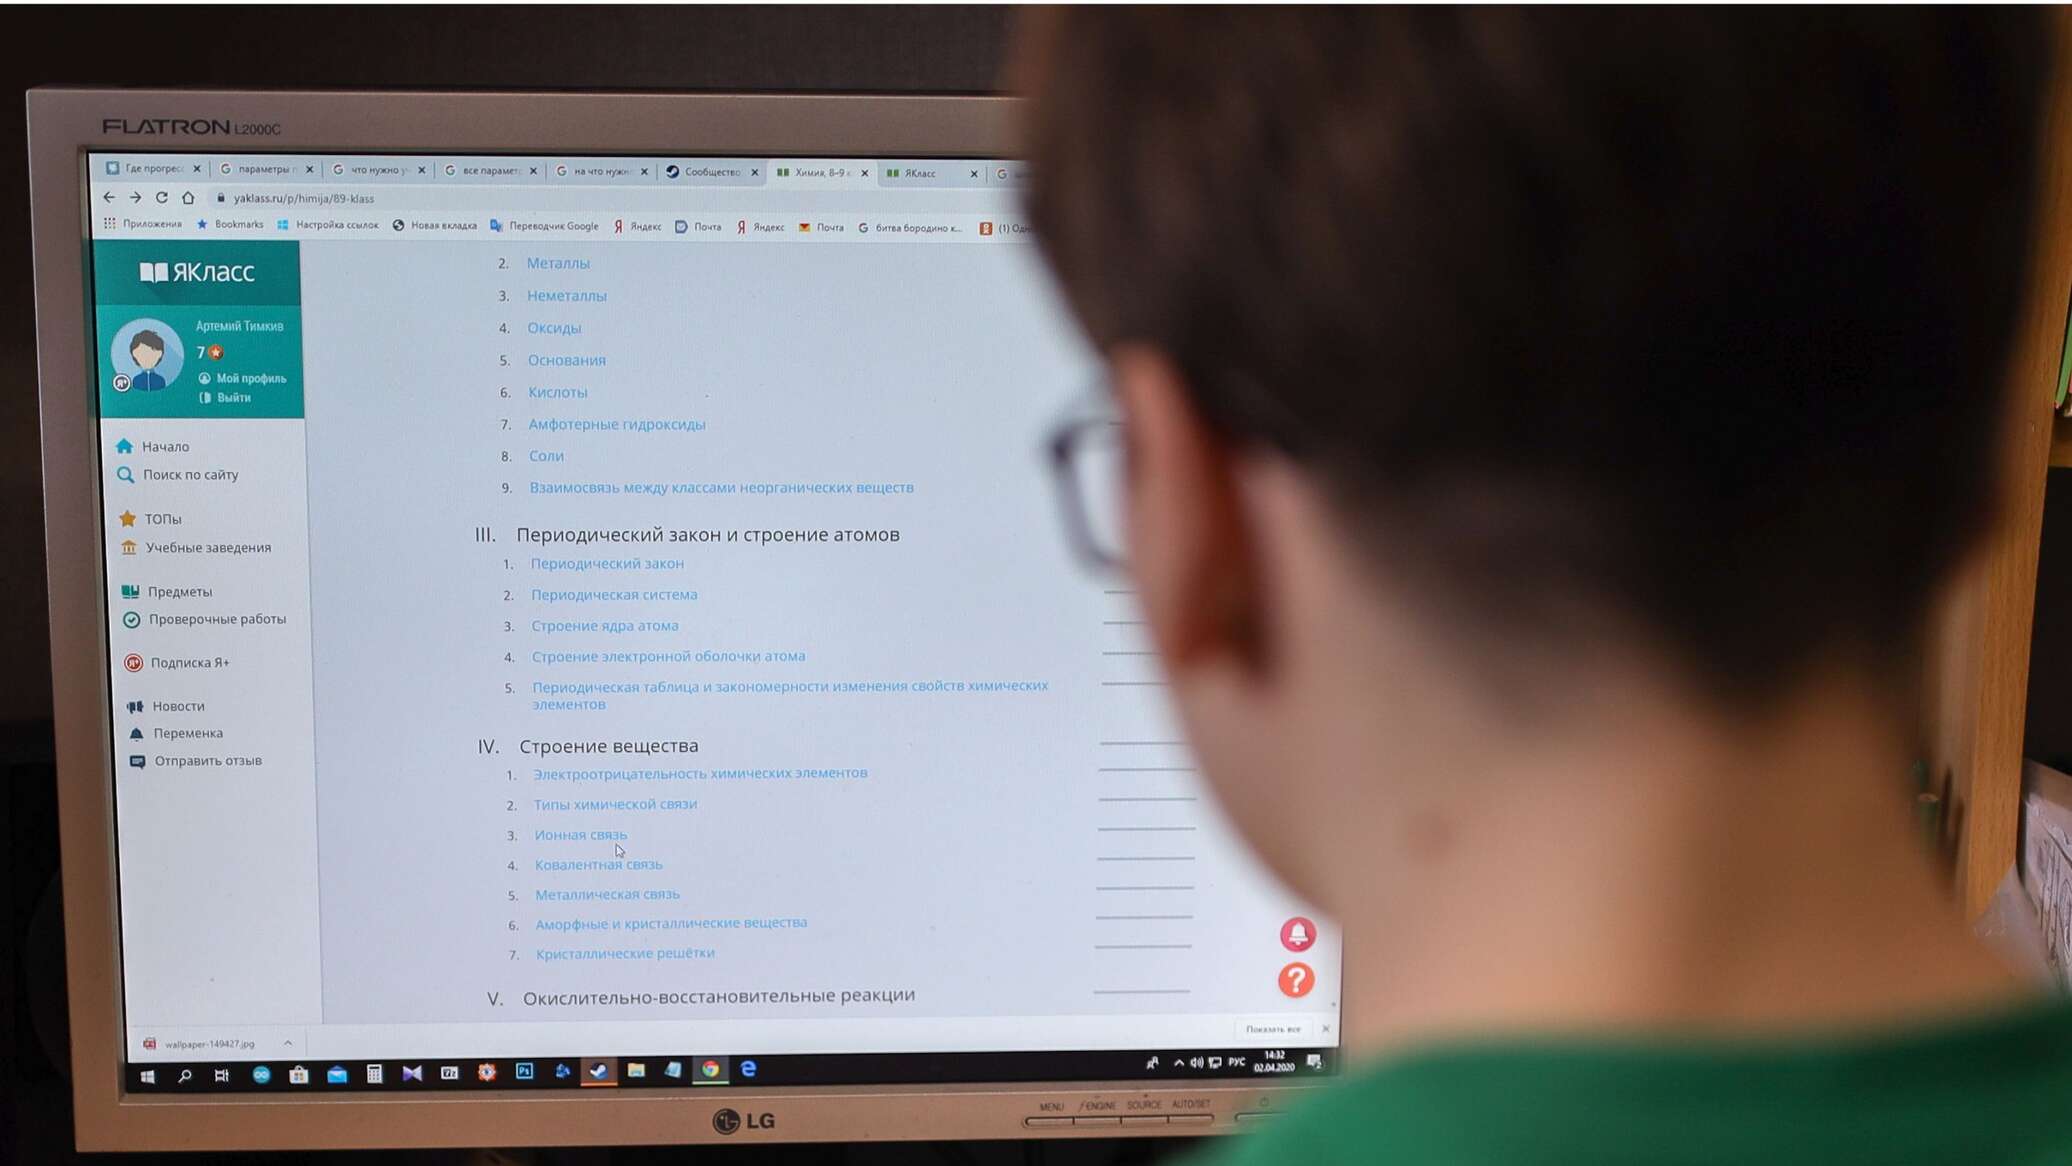
Task: Select Переменка menu item in sidebar
Action: (x=186, y=732)
